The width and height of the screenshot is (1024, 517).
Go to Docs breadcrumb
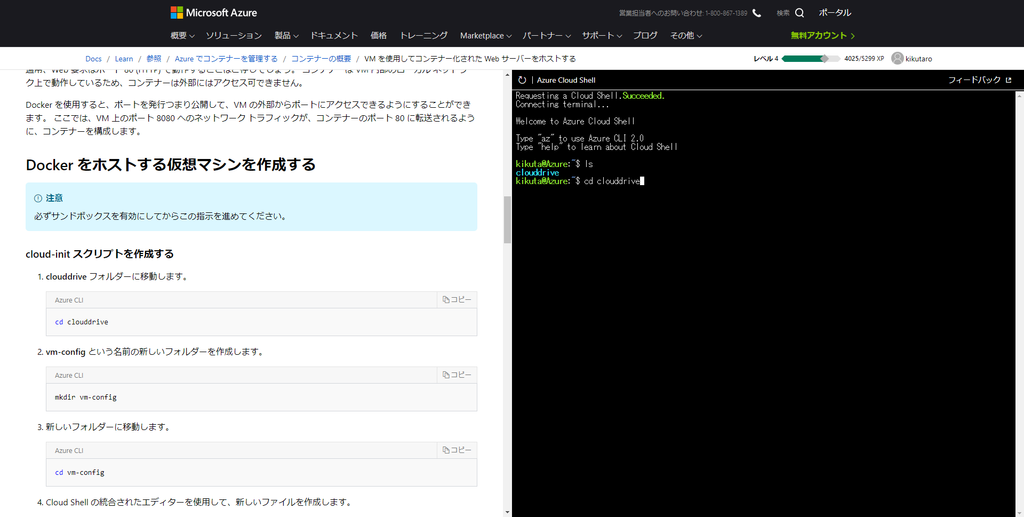pyautogui.click(x=93, y=59)
